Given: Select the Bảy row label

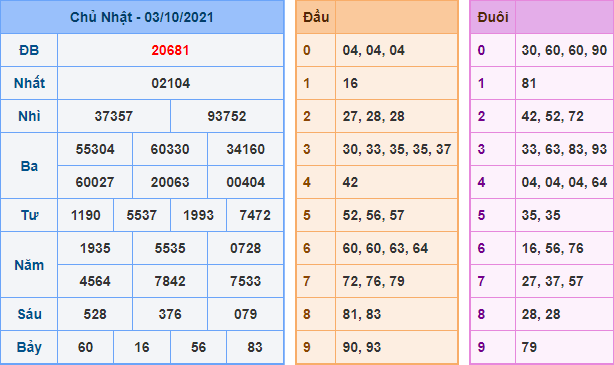Looking at the screenshot, I should click(x=29, y=347).
